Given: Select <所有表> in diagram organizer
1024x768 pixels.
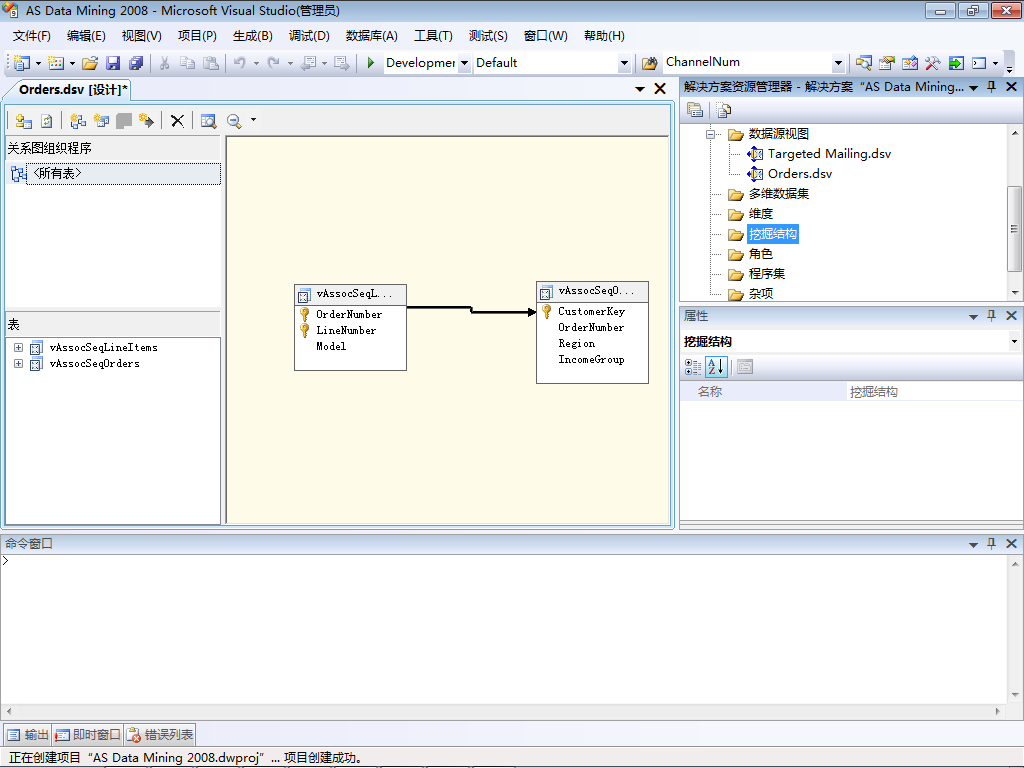Looking at the screenshot, I should (123, 174).
